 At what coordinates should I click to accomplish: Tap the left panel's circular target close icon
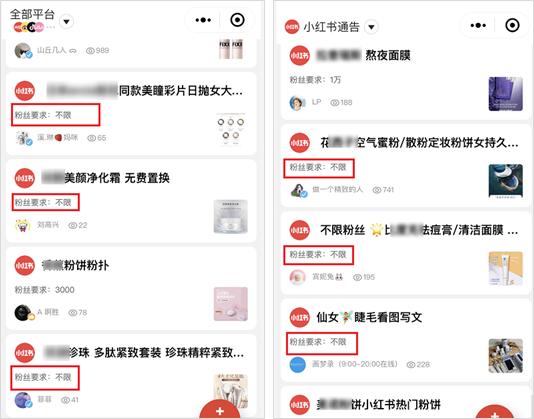coord(237,20)
